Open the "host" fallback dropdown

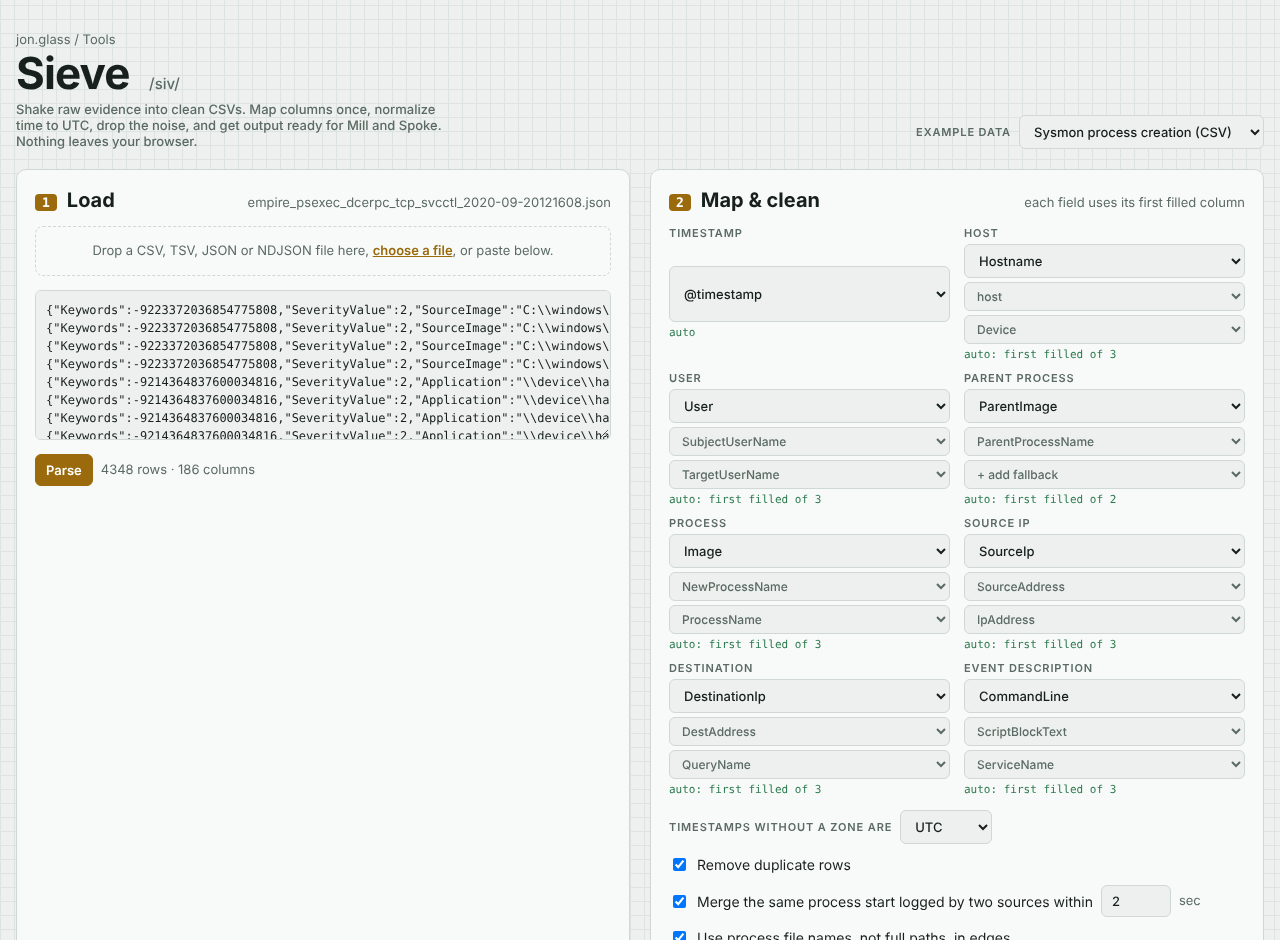pyautogui.click(x=1104, y=297)
